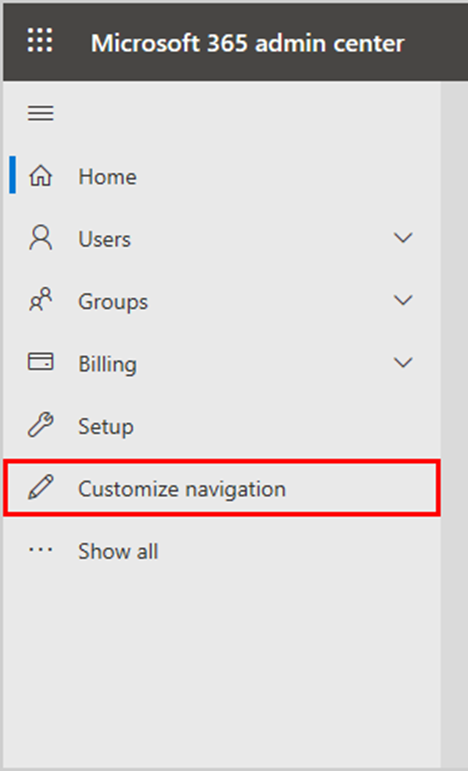Click the Customize navigation pencil icon

click(41, 487)
